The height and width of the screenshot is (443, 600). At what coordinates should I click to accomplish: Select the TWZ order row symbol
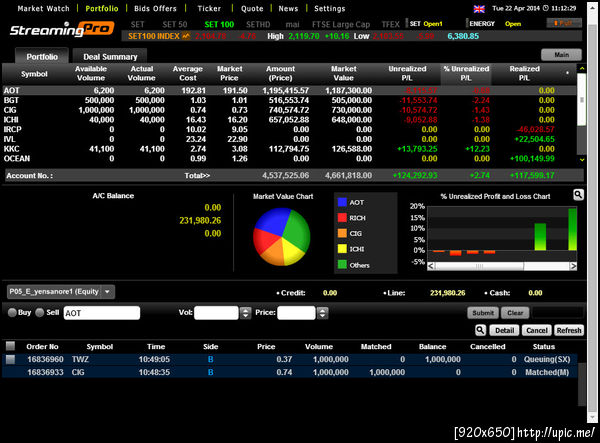(x=80, y=359)
